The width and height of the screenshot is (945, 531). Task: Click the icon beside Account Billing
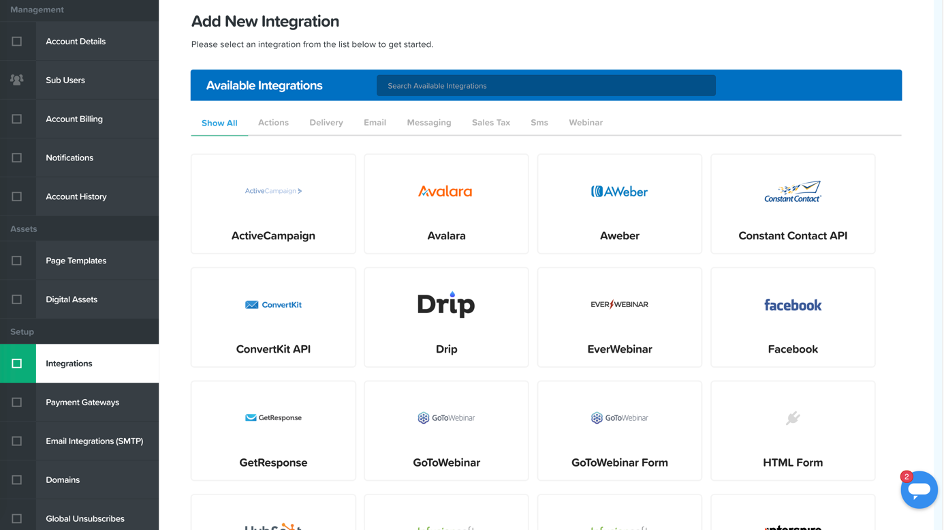(17, 119)
